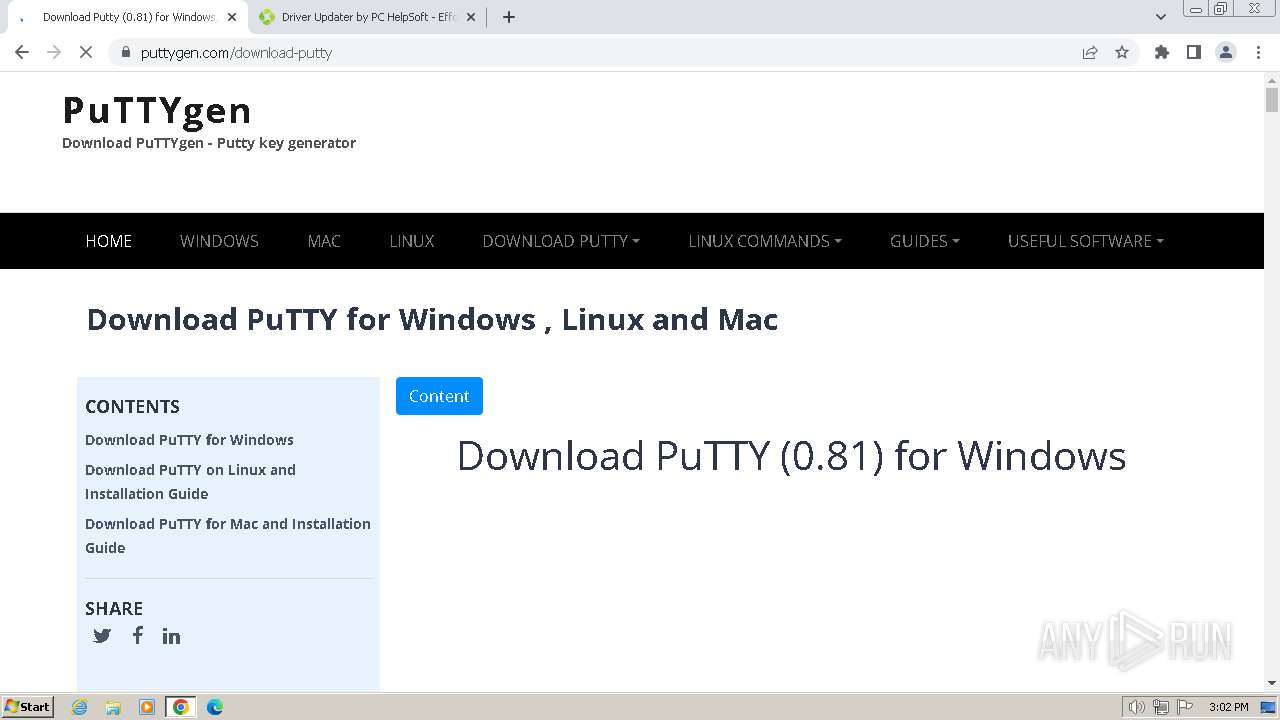Click the PuTTYgen site title

[x=157, y=110]
